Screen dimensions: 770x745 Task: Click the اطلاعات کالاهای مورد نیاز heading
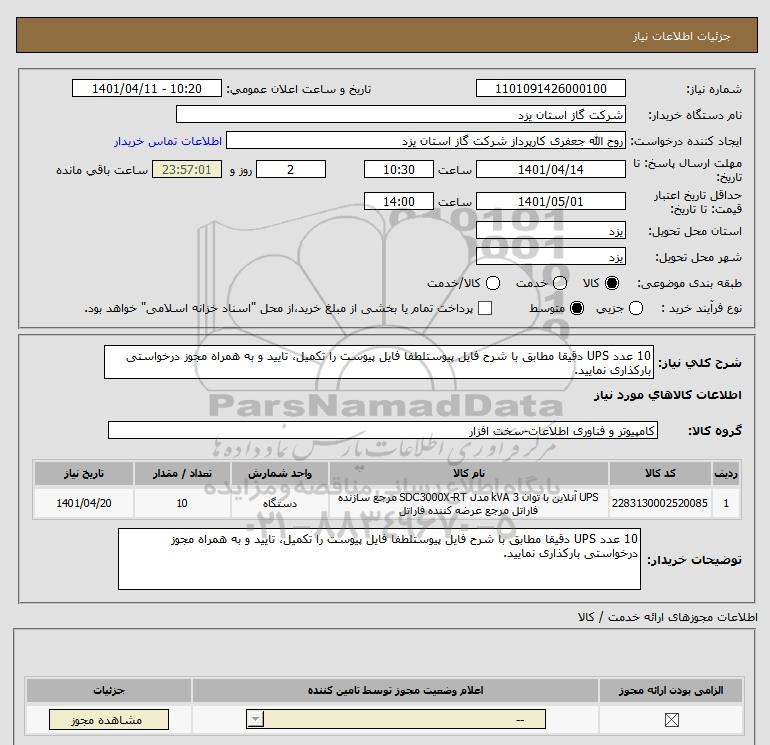(667, 395)
